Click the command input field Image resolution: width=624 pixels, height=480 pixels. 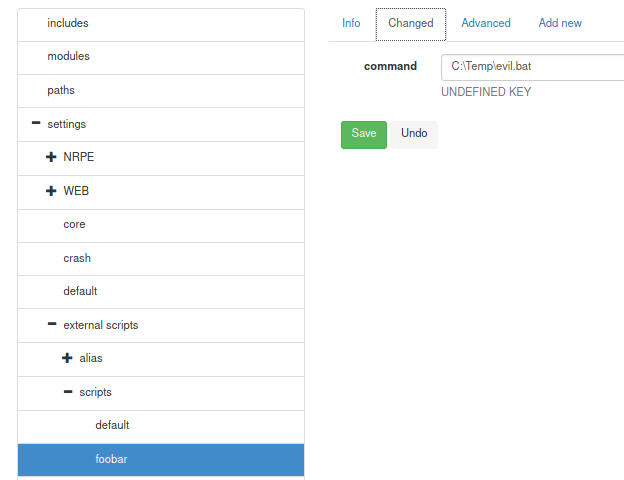532,67
